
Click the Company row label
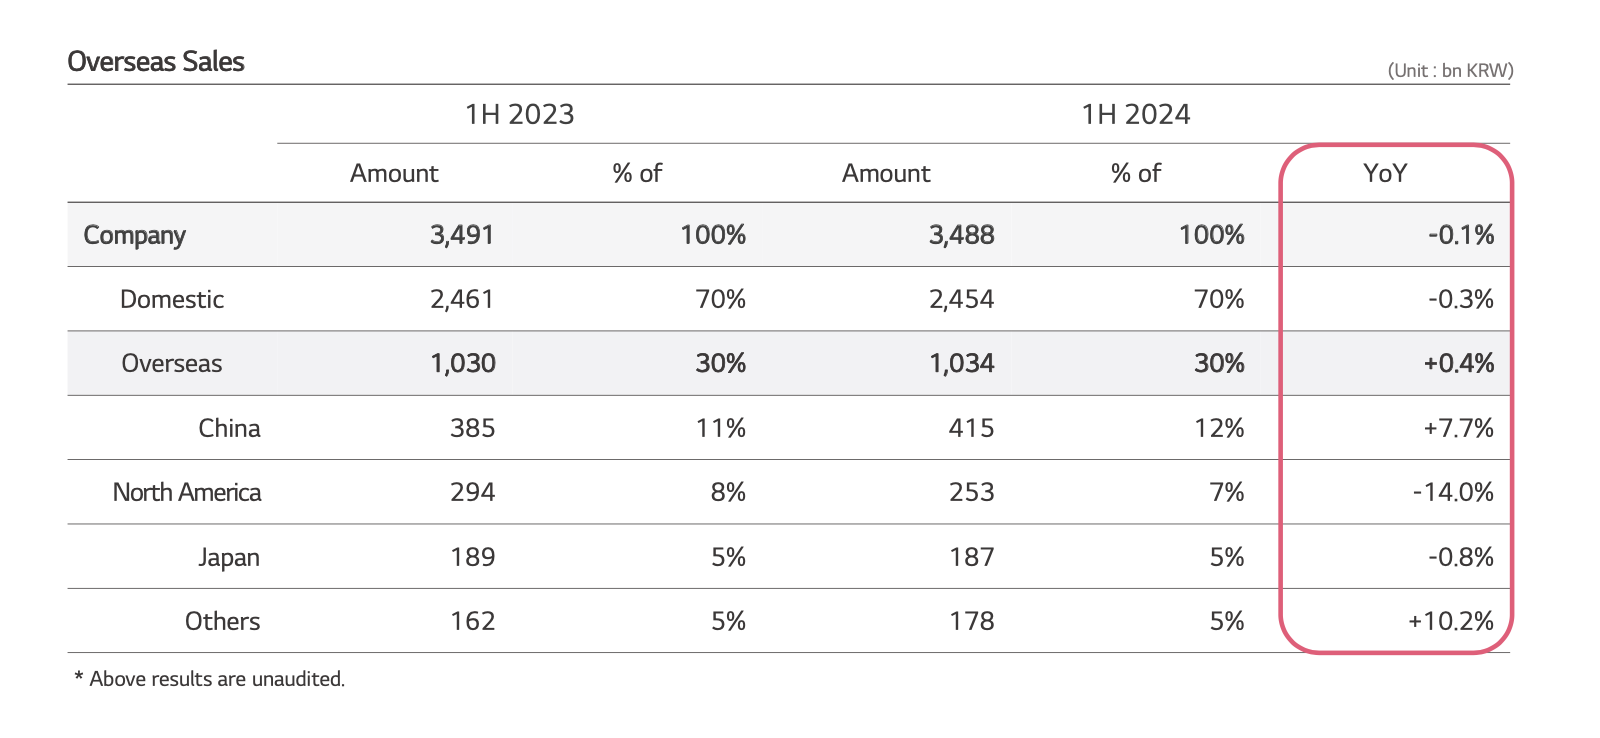(x=135, y=235)
